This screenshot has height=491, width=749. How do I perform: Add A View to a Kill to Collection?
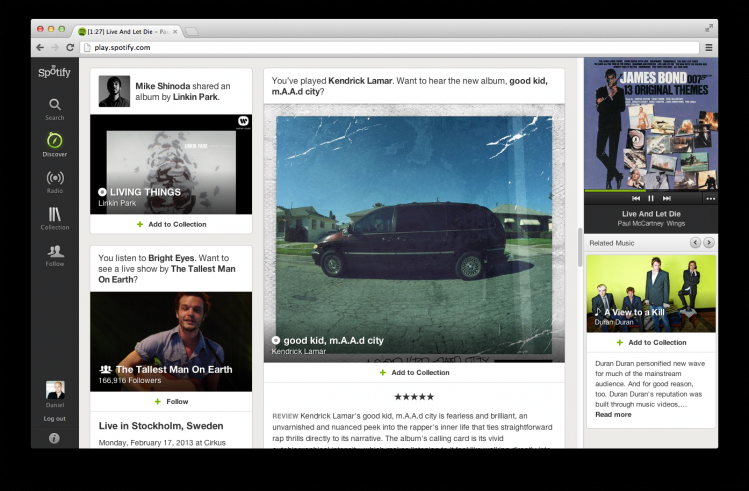tap(651, 342)
